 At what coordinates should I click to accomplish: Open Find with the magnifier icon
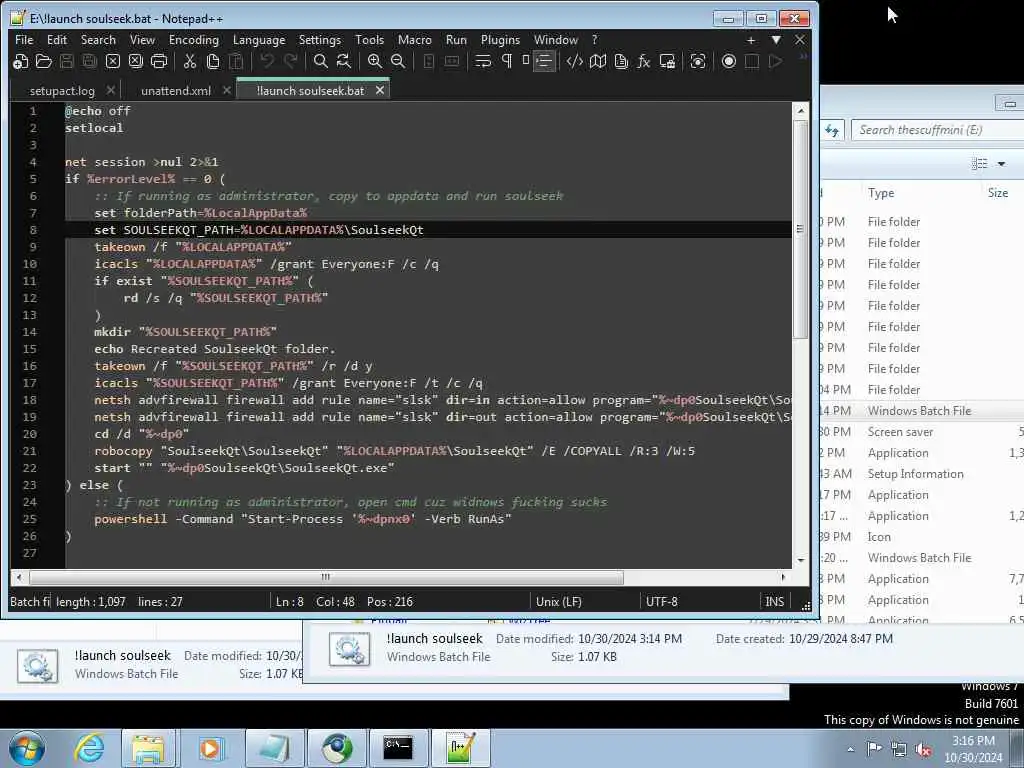point(321,61)
